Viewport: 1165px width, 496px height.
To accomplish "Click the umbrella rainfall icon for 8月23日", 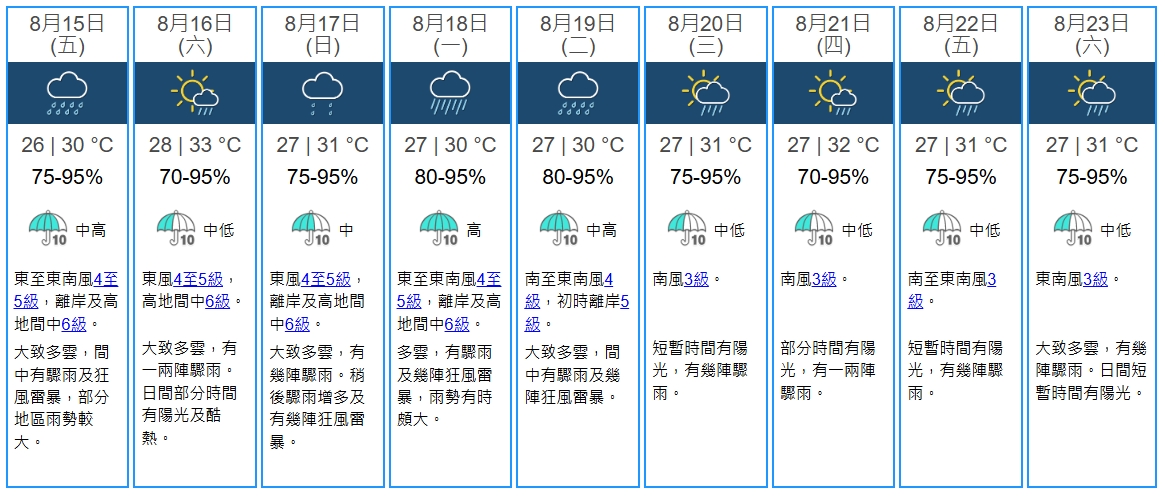I will coord(1072,229).
